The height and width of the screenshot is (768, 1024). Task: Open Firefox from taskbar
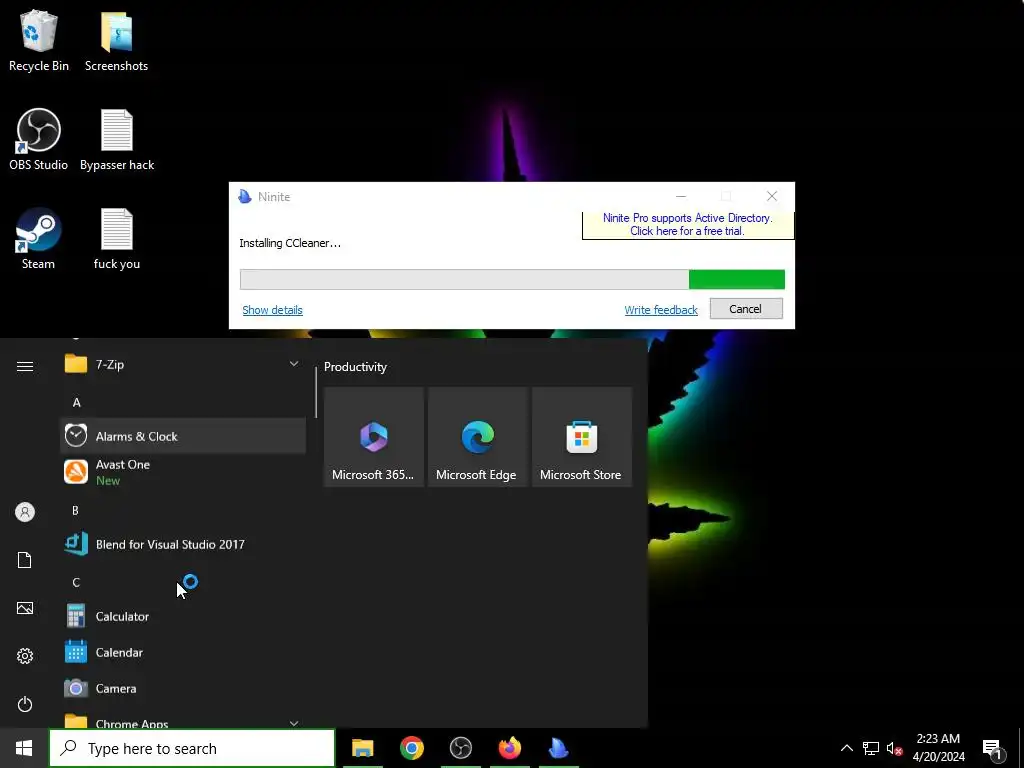pyautogui.click(x=509, y=748)
